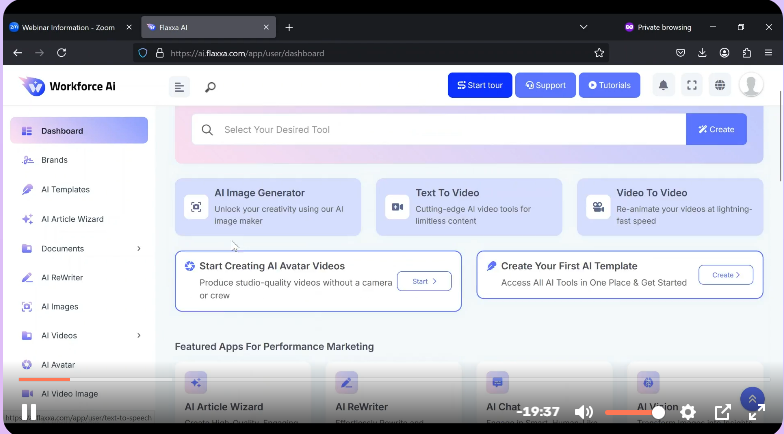Expand the Documents submenu chevron

(138, 248)
